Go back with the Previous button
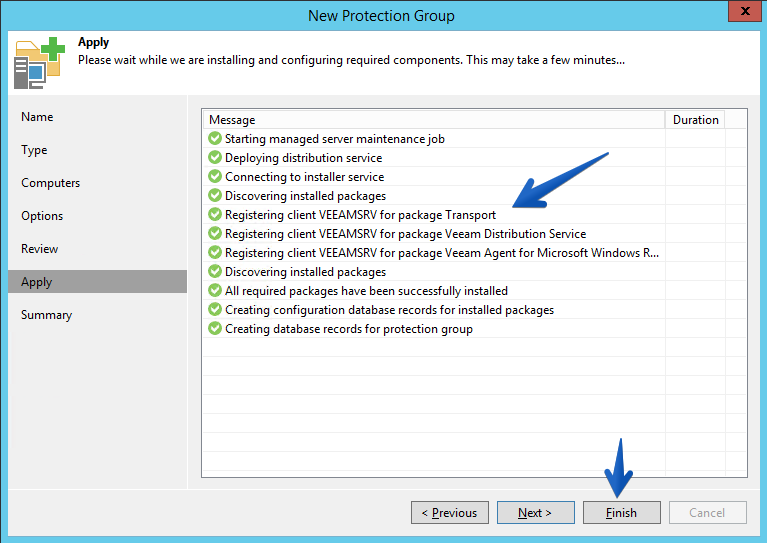 pos(450,513)
